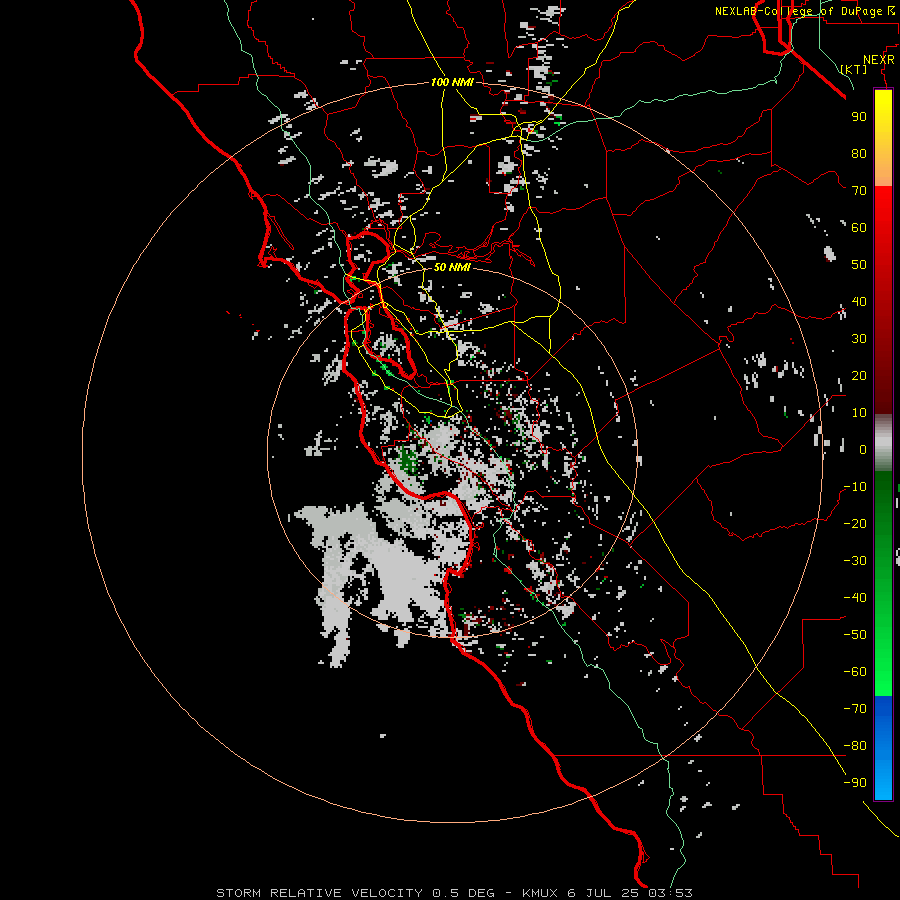The height and width of the screenshot is (900, 900).
Task: Click the 20 value on the velocity scale
Action: 859,375
